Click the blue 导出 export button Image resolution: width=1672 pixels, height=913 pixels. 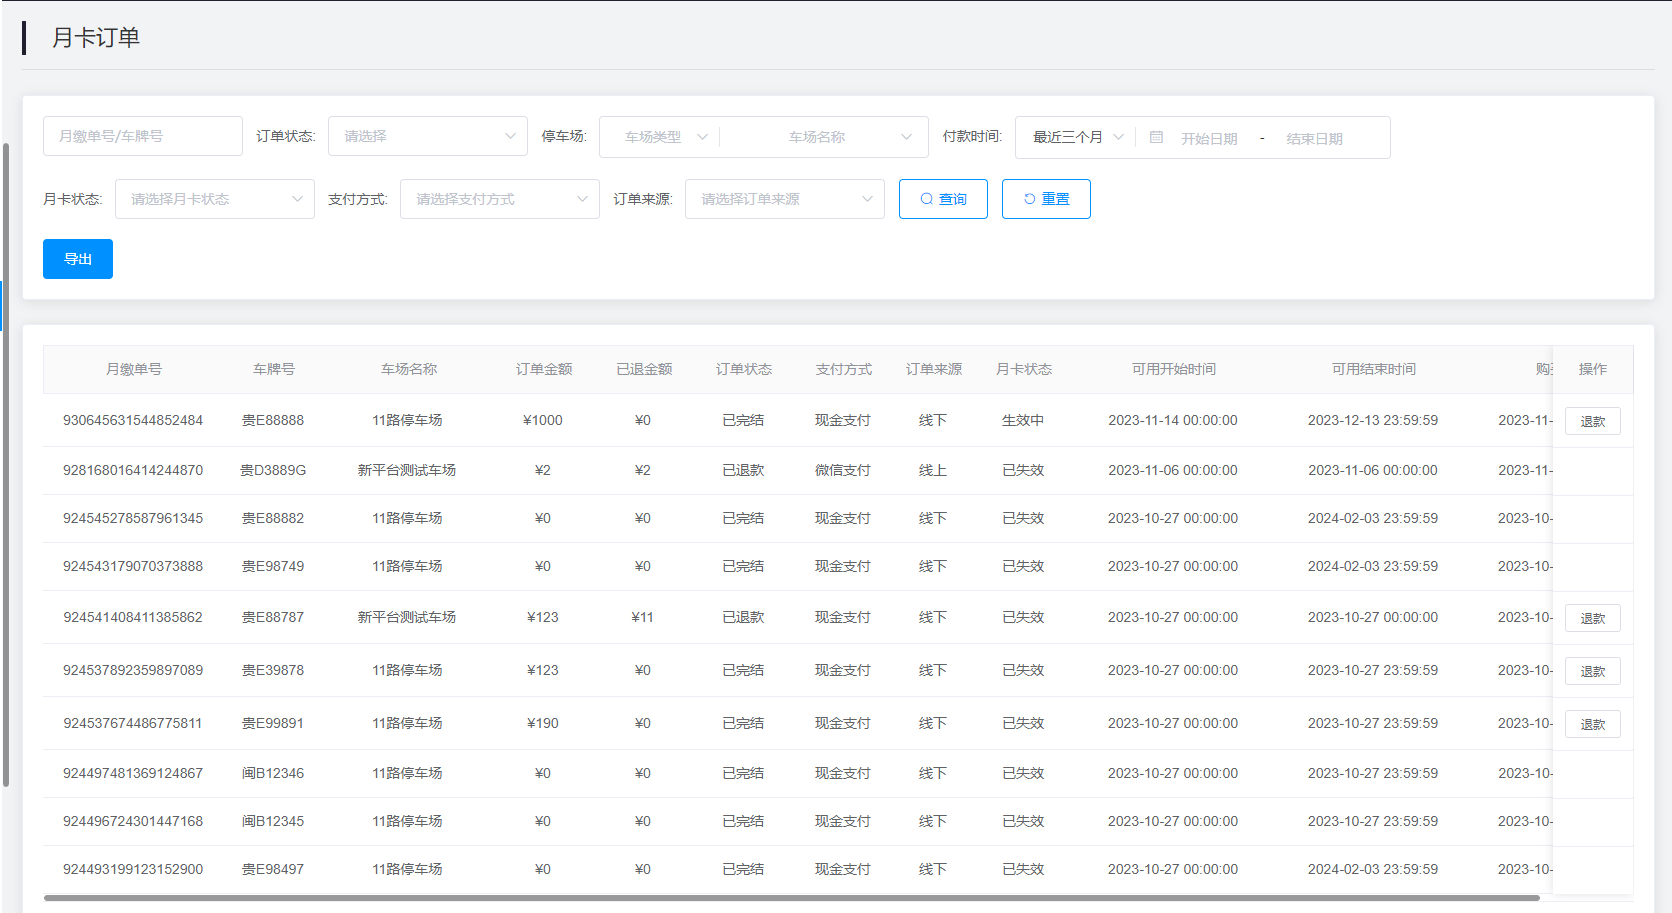point(78,259)
